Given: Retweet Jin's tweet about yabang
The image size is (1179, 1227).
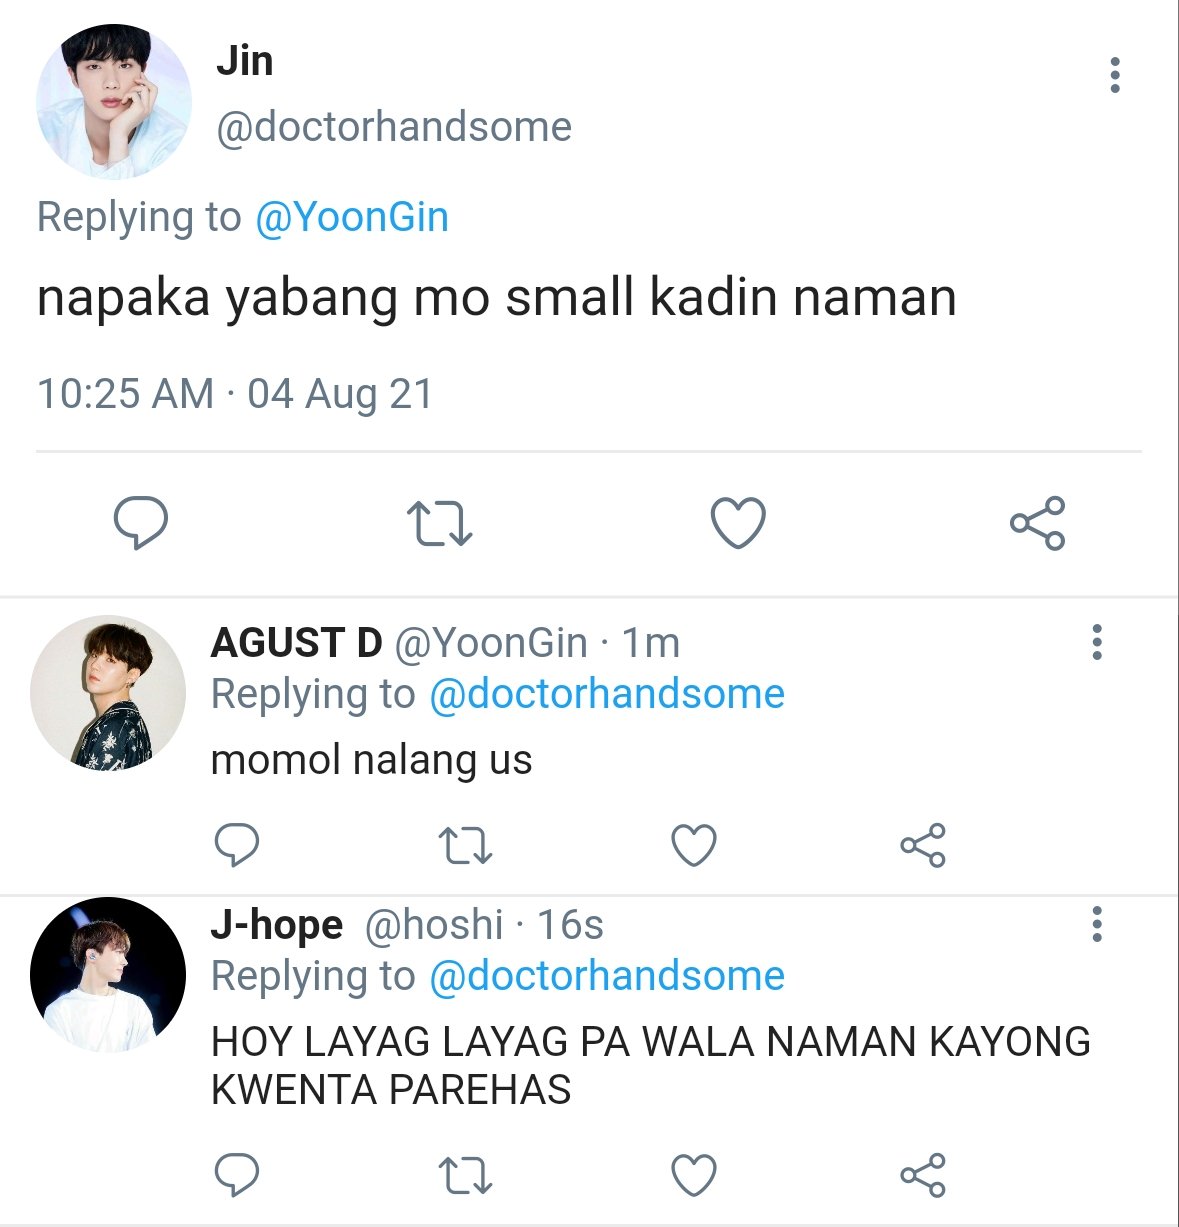Looking at the screenshot, I should pos(439,524).
